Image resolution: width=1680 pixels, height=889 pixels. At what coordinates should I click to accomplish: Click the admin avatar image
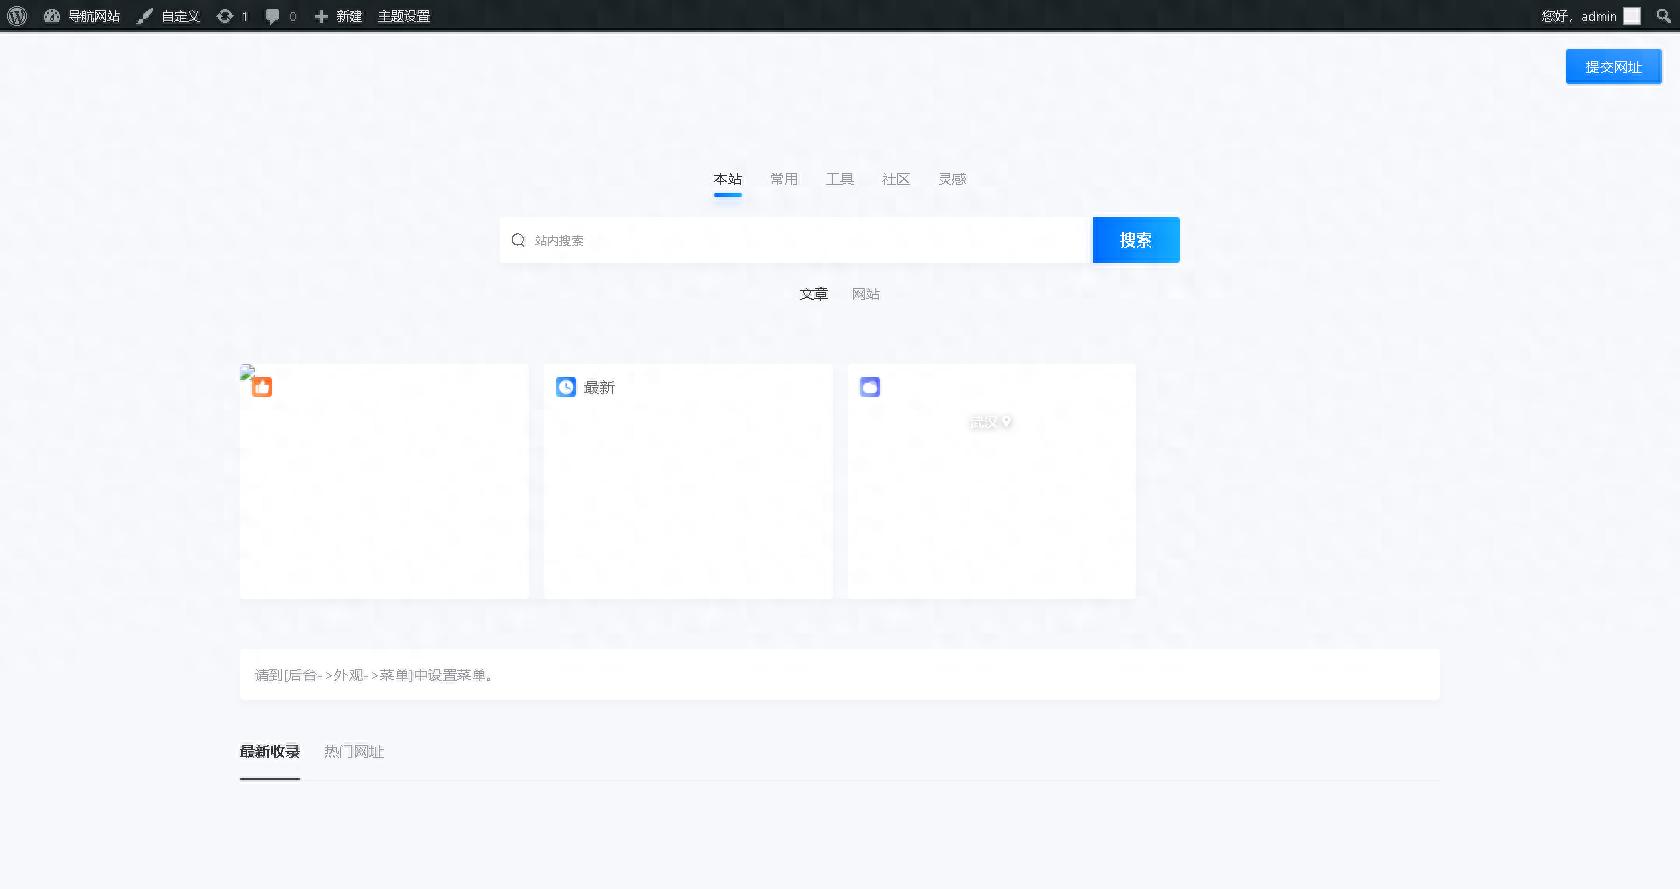pyautogui.click(x=1632, y=16)
